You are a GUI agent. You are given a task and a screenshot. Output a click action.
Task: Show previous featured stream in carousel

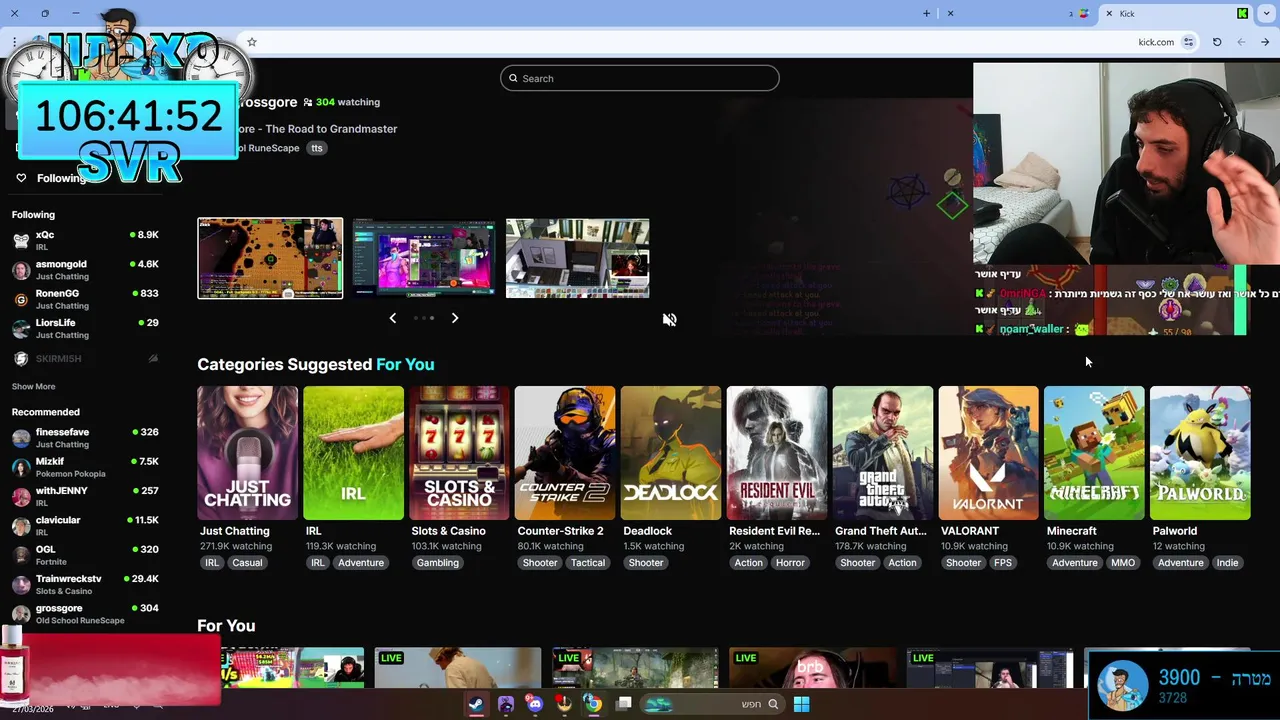pos(393,318)
